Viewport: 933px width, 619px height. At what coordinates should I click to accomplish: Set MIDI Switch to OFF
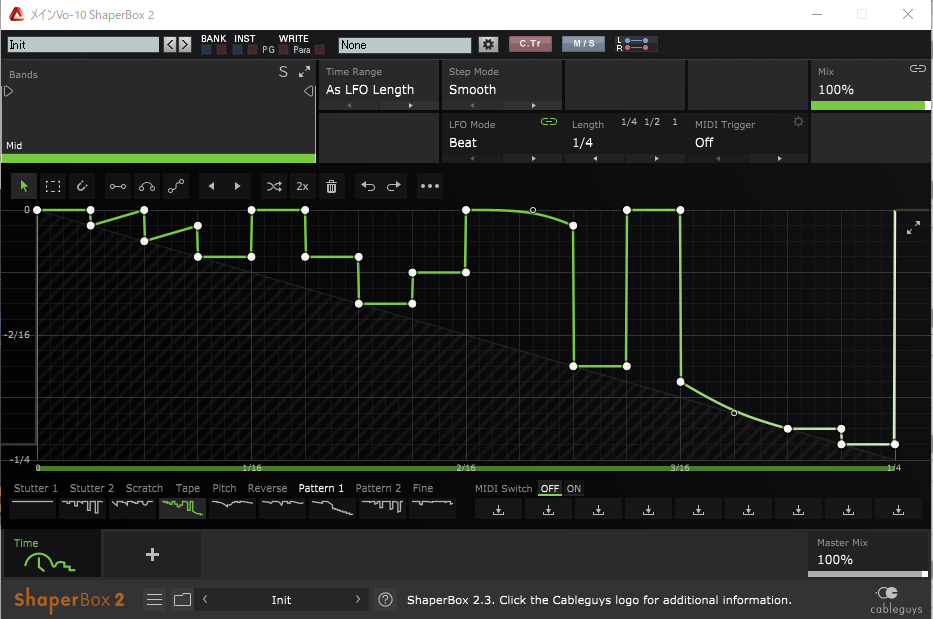[x=550, y=489]
